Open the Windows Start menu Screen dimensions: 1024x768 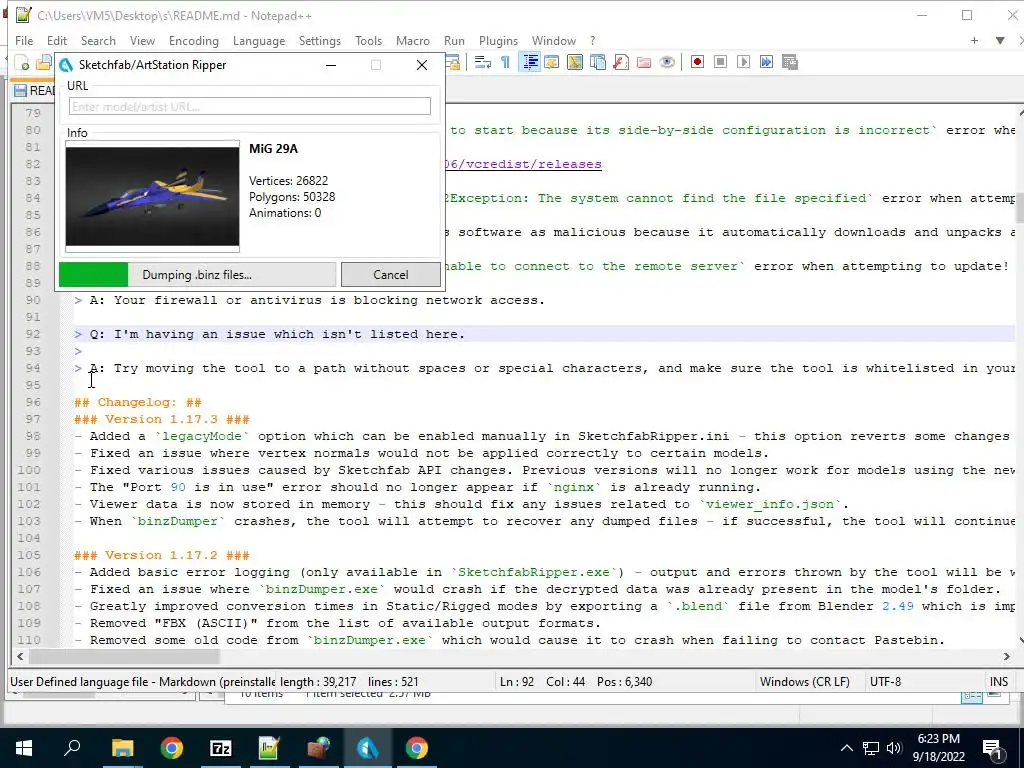click(x=24, y=748)
